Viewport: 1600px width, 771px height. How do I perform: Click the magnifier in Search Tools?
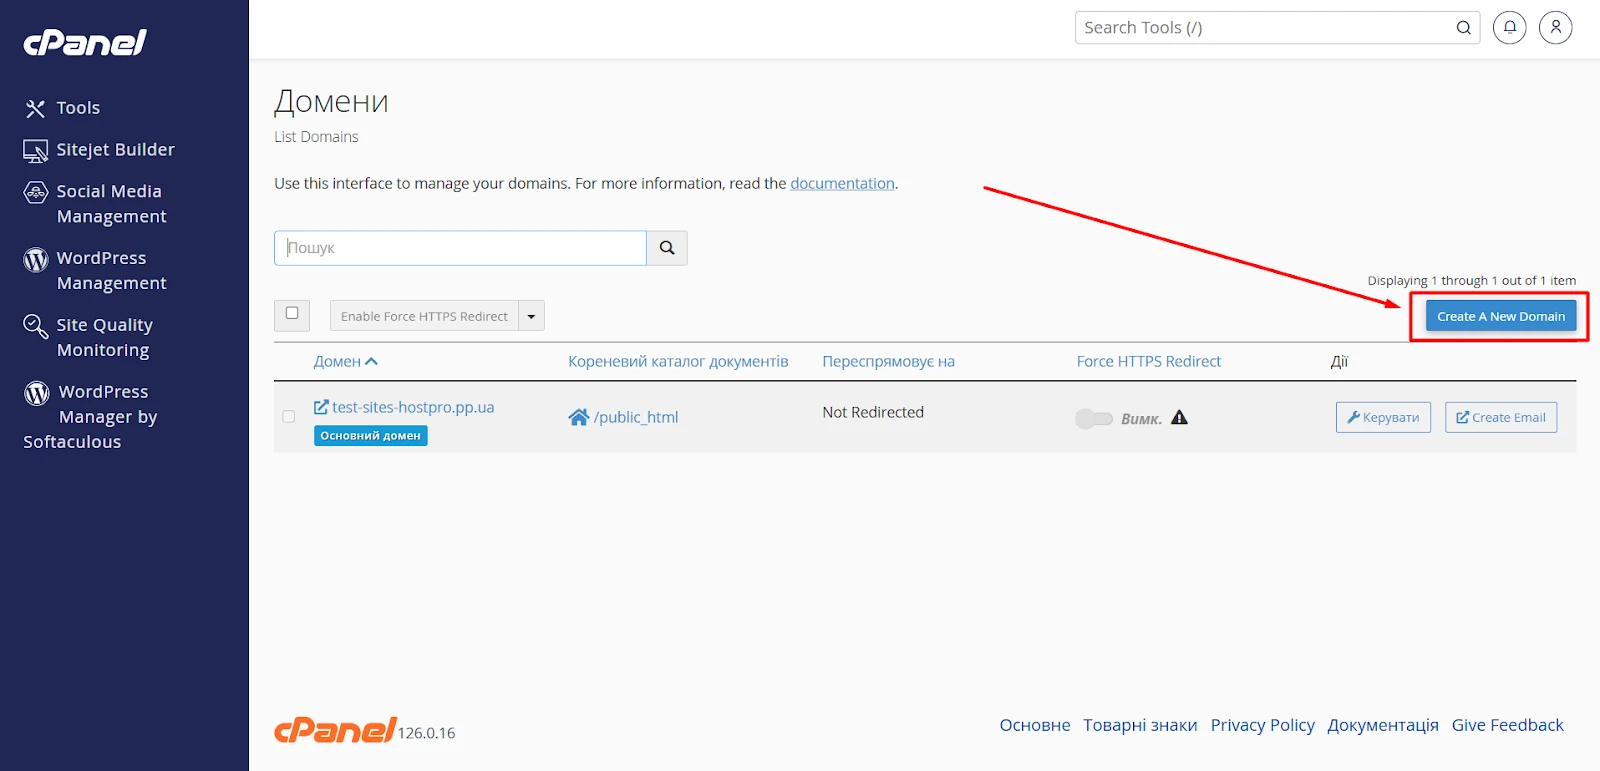(1463, 28)
